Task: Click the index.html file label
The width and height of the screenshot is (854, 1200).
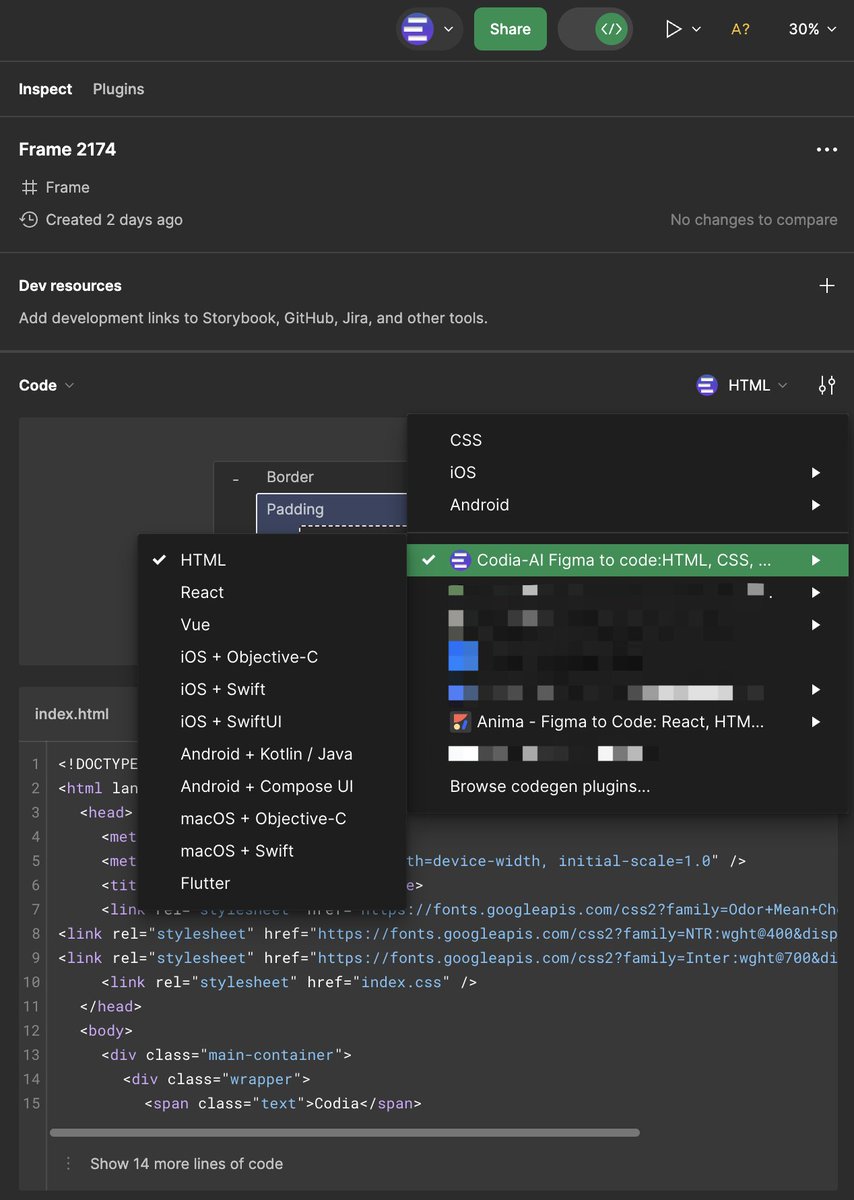Action: coord(72,714)
